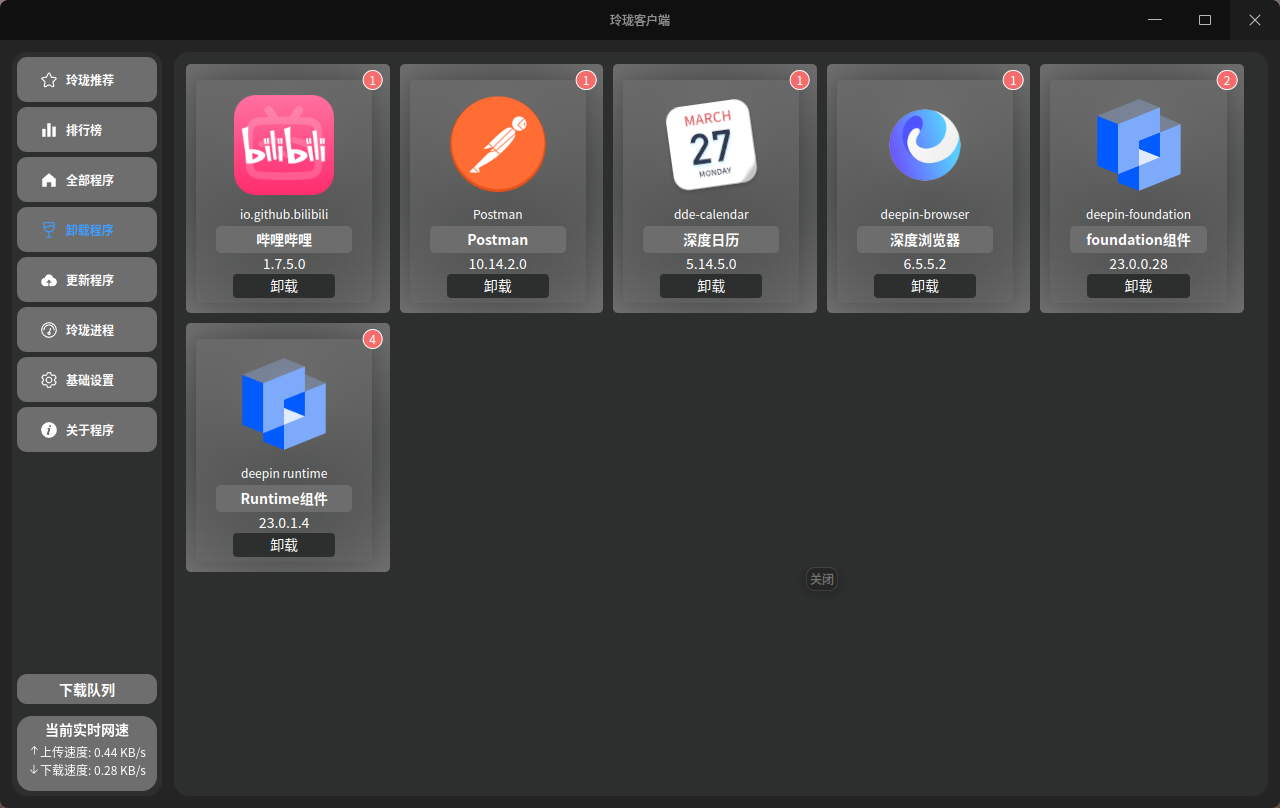Click the deepin-foundation cube icon

coord(1139,145)
